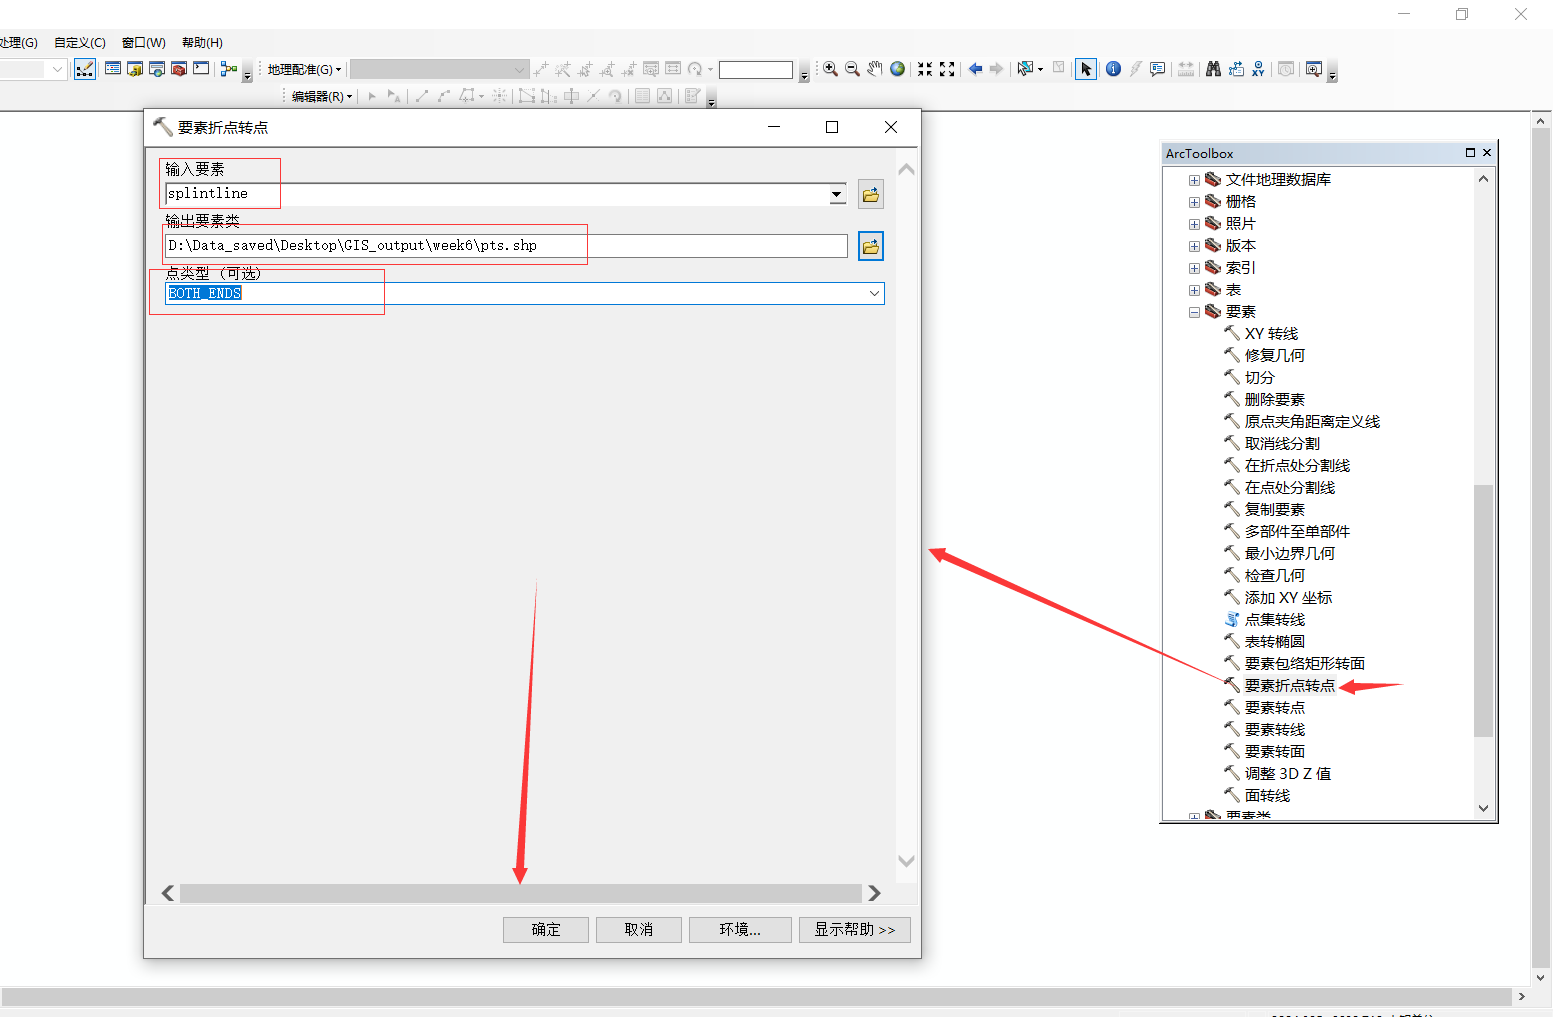
Task: Select the 多部件至单部件 tool
Action: (1297, 532)
